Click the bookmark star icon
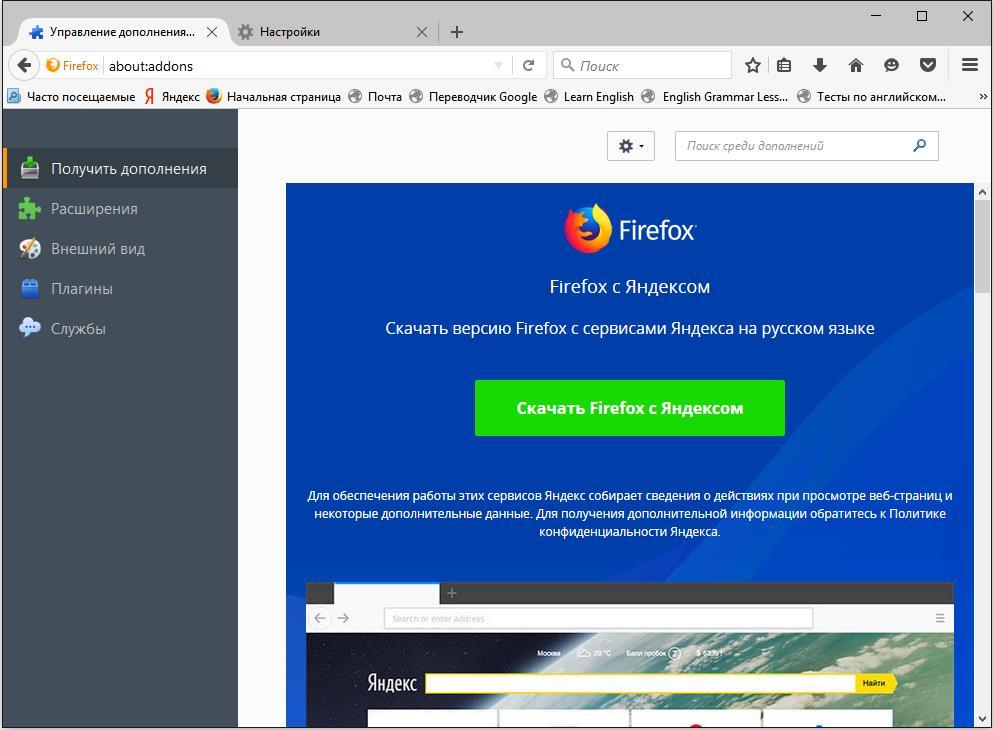The height and width of the screenshot is (730, 993). (753, 65)
